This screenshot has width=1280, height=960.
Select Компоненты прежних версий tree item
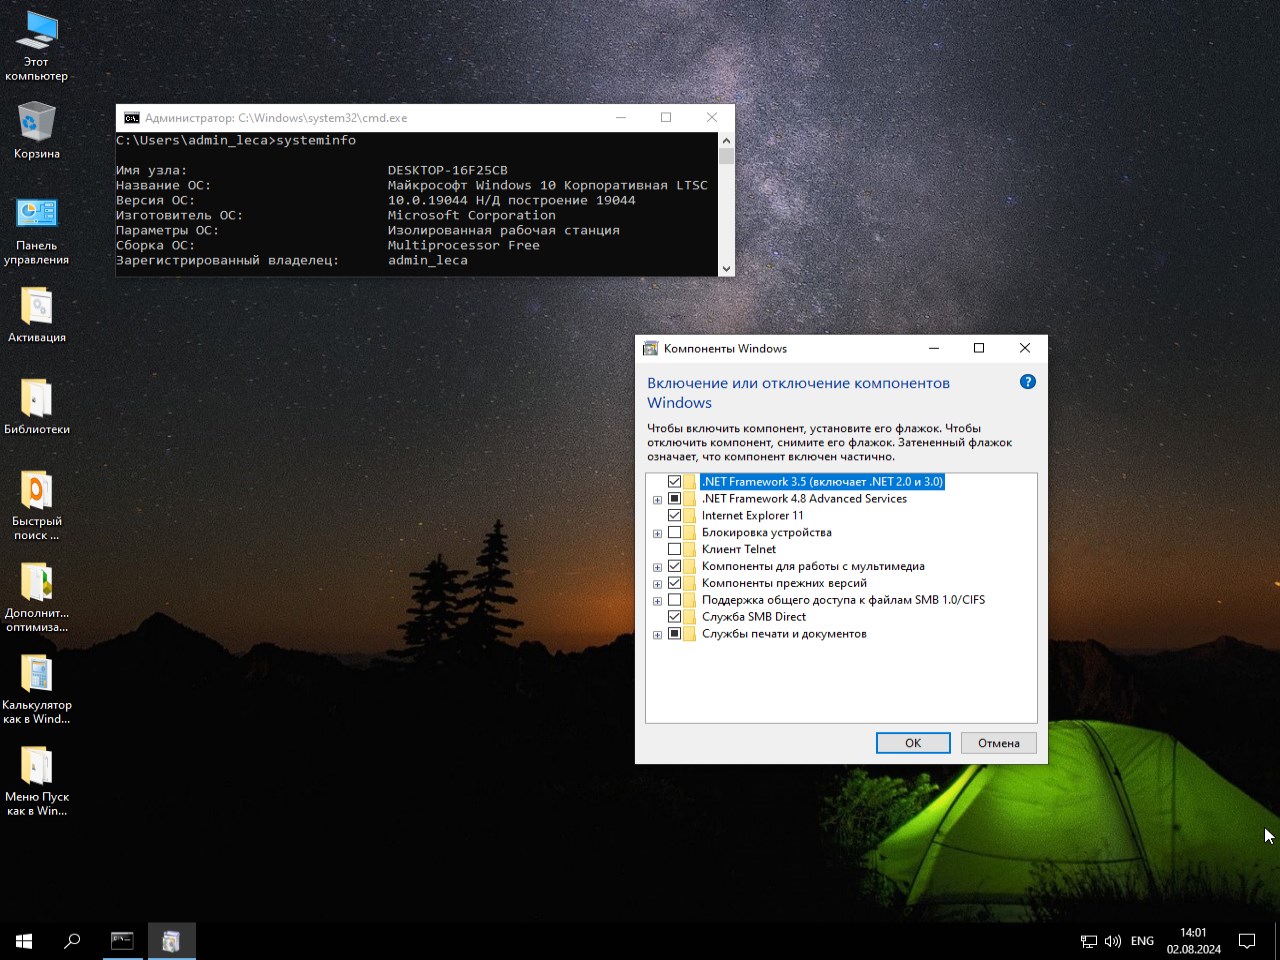coord(783,583)
